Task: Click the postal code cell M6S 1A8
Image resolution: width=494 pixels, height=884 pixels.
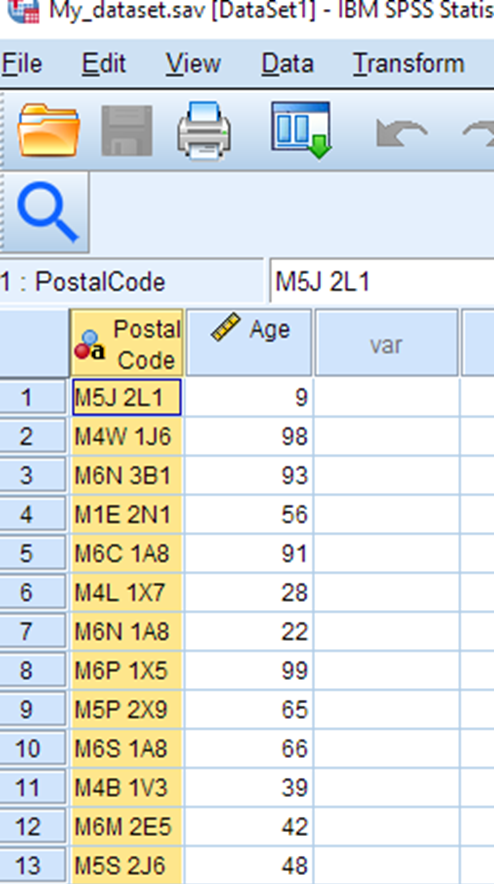Action: [127, 748]
